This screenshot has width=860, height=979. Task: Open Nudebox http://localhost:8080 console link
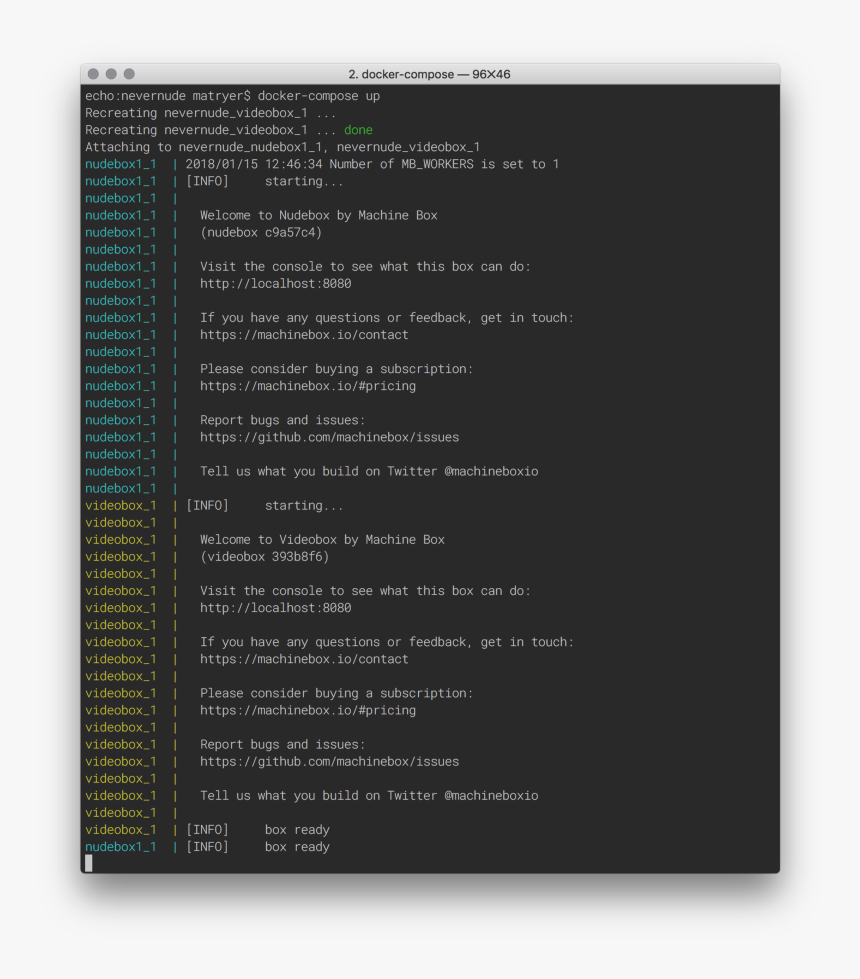click(x=275, y=283)
